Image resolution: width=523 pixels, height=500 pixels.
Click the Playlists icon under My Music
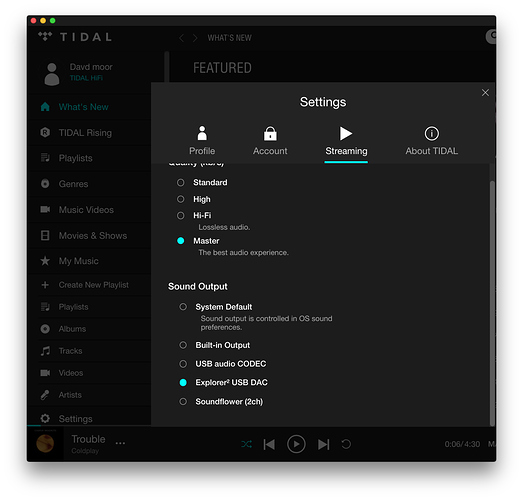point(45,307)
